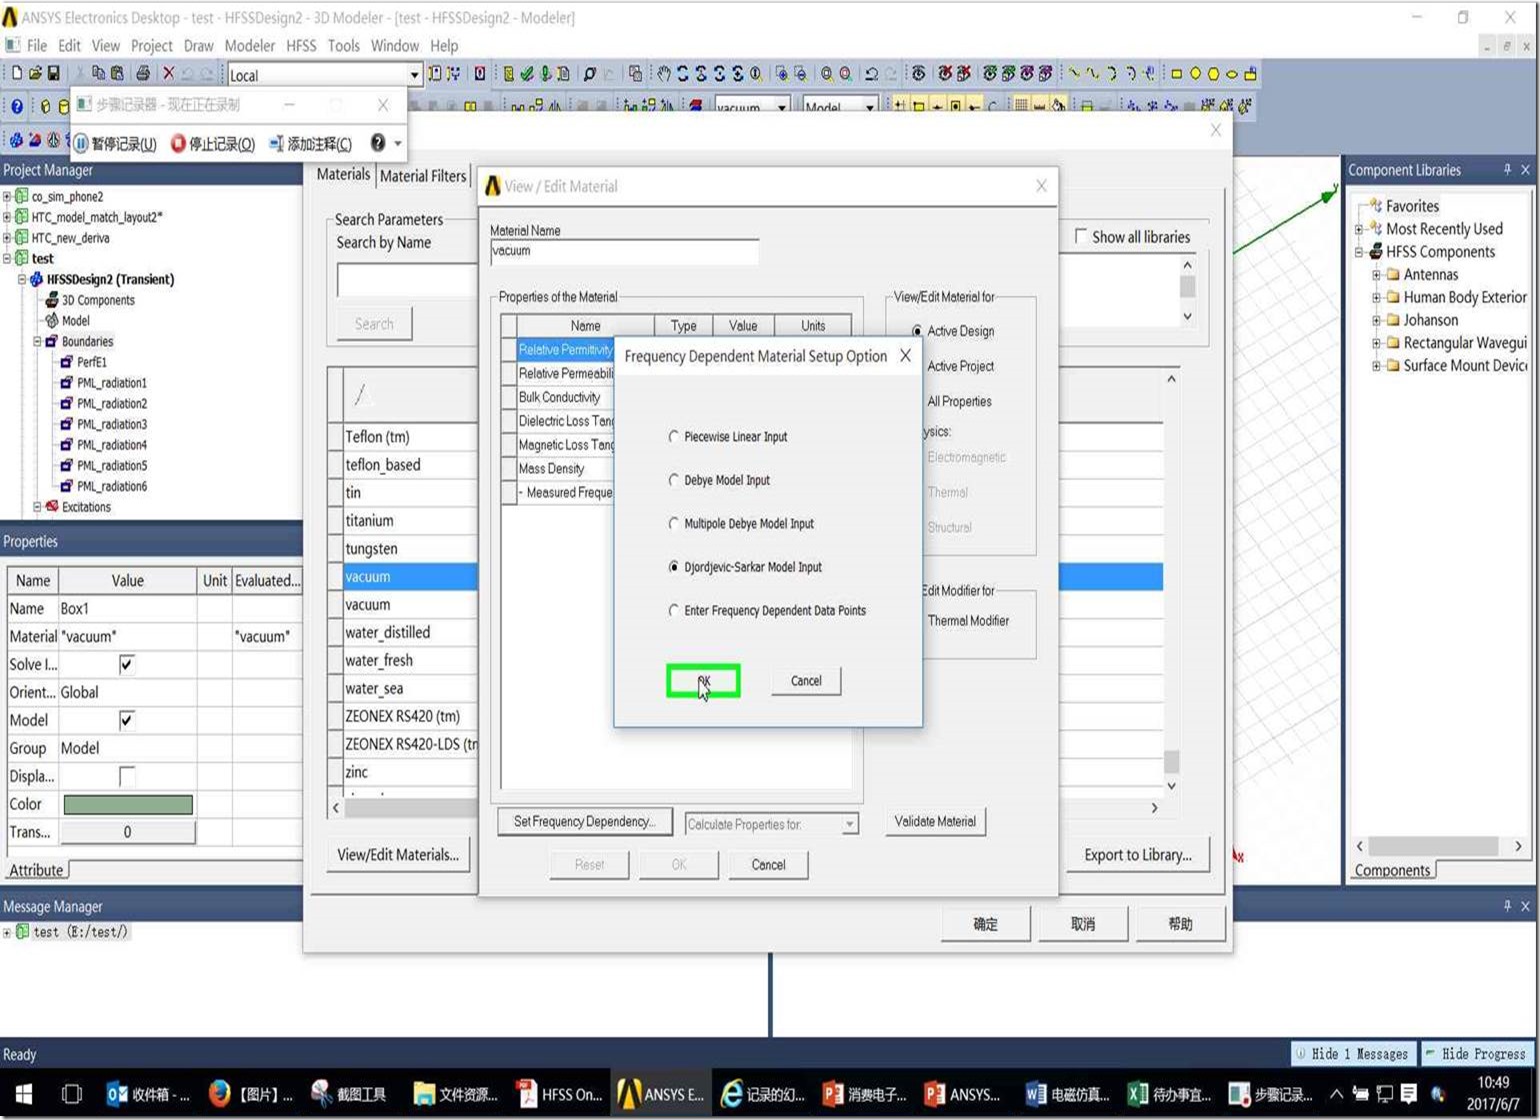The width and height of the screenshot is (1540, 1120).
Task: Click the Draw ellipse icon
Action: coord(1232,74)
